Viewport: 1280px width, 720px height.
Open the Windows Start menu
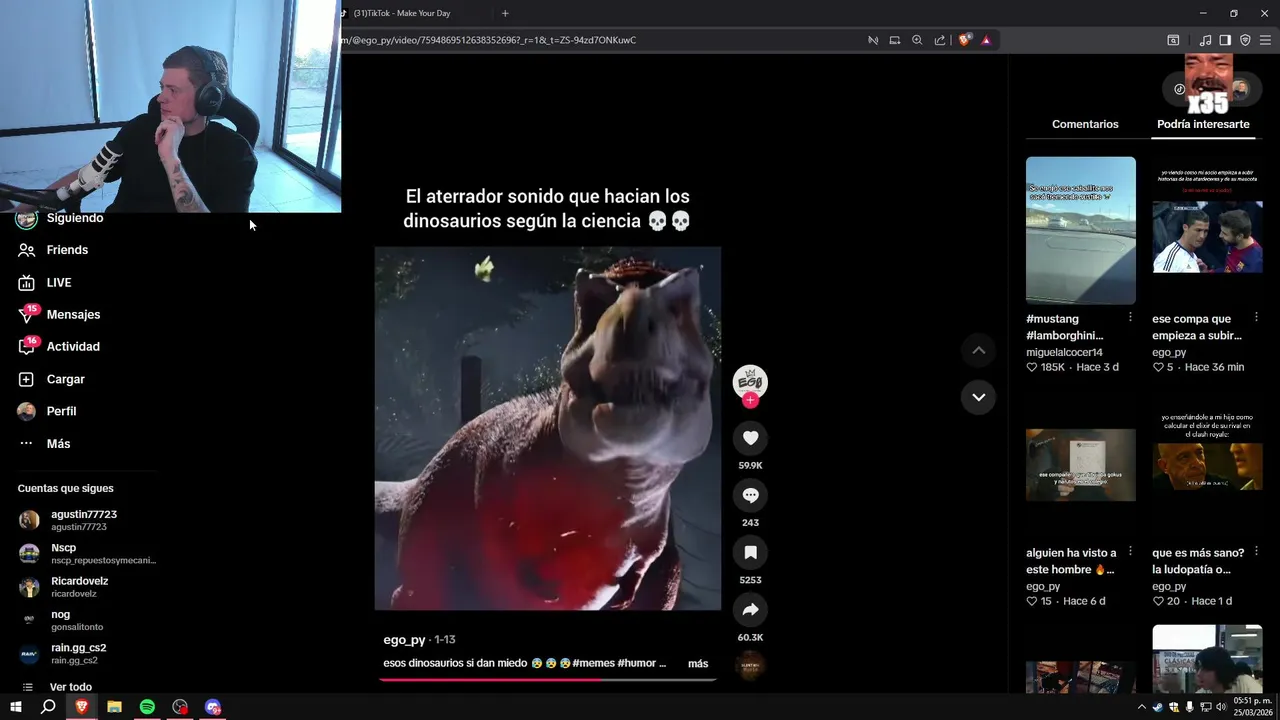(15, 707)
